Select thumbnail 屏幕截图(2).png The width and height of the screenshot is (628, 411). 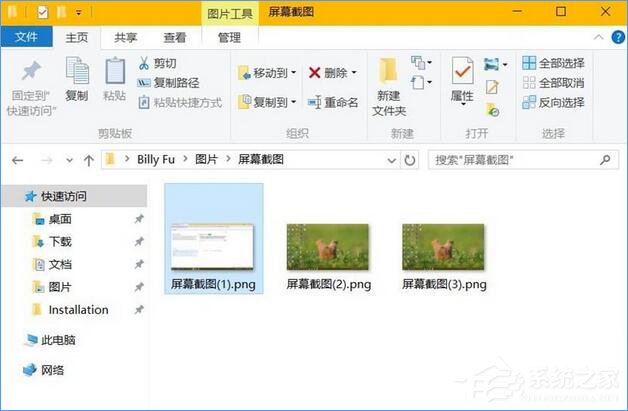(x=328, y=257)
